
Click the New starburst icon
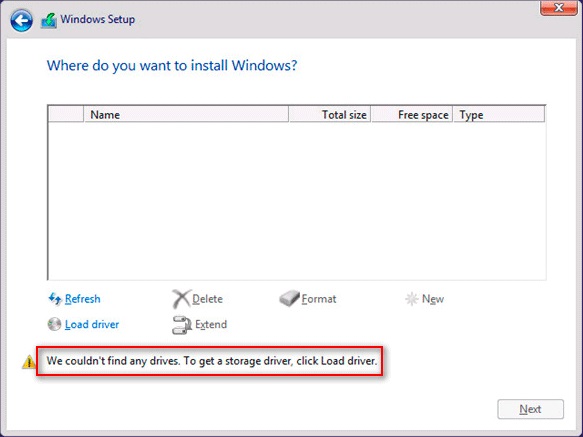[x=412, y=299]
